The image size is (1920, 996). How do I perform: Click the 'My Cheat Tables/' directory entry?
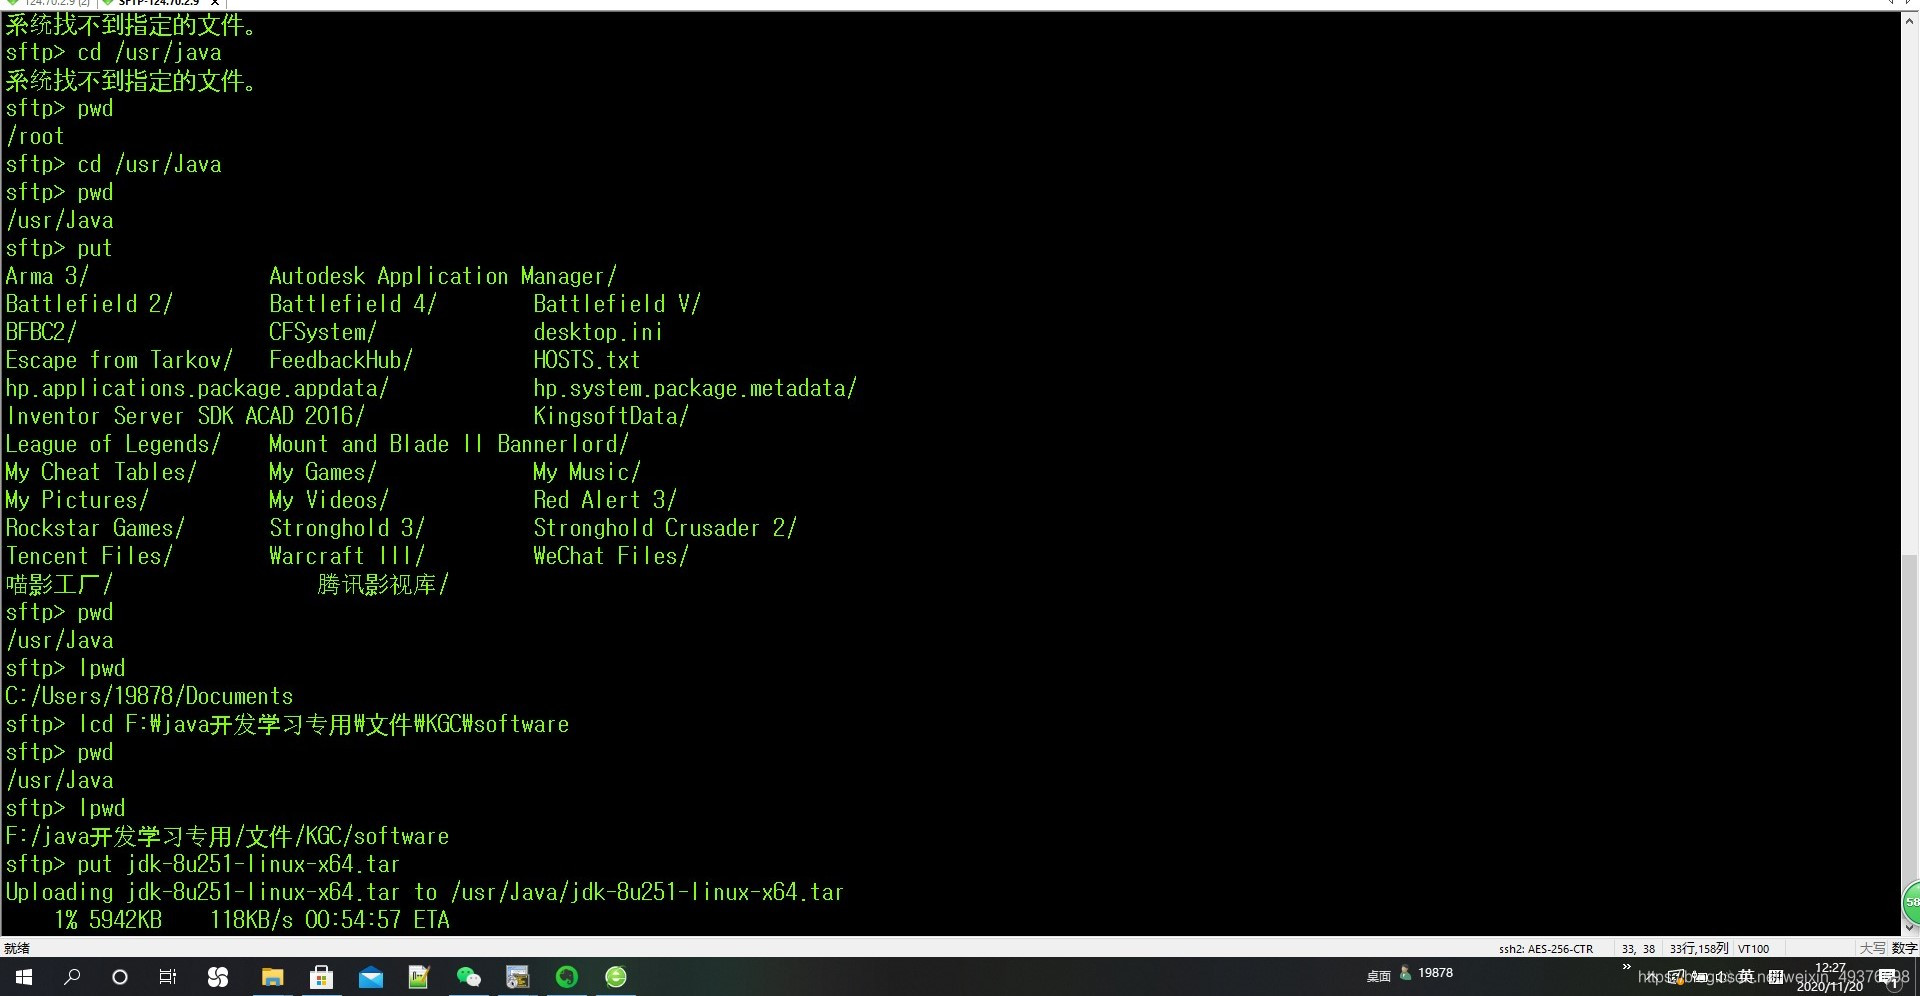101,472
